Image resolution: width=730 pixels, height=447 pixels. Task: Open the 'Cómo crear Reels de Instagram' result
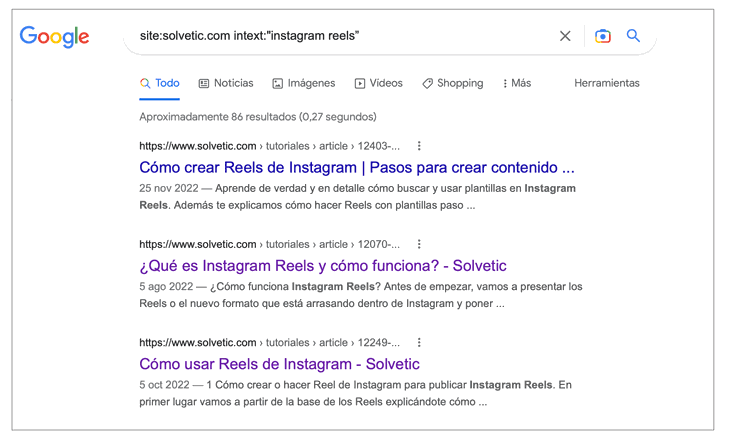click(x=357, y=167)
